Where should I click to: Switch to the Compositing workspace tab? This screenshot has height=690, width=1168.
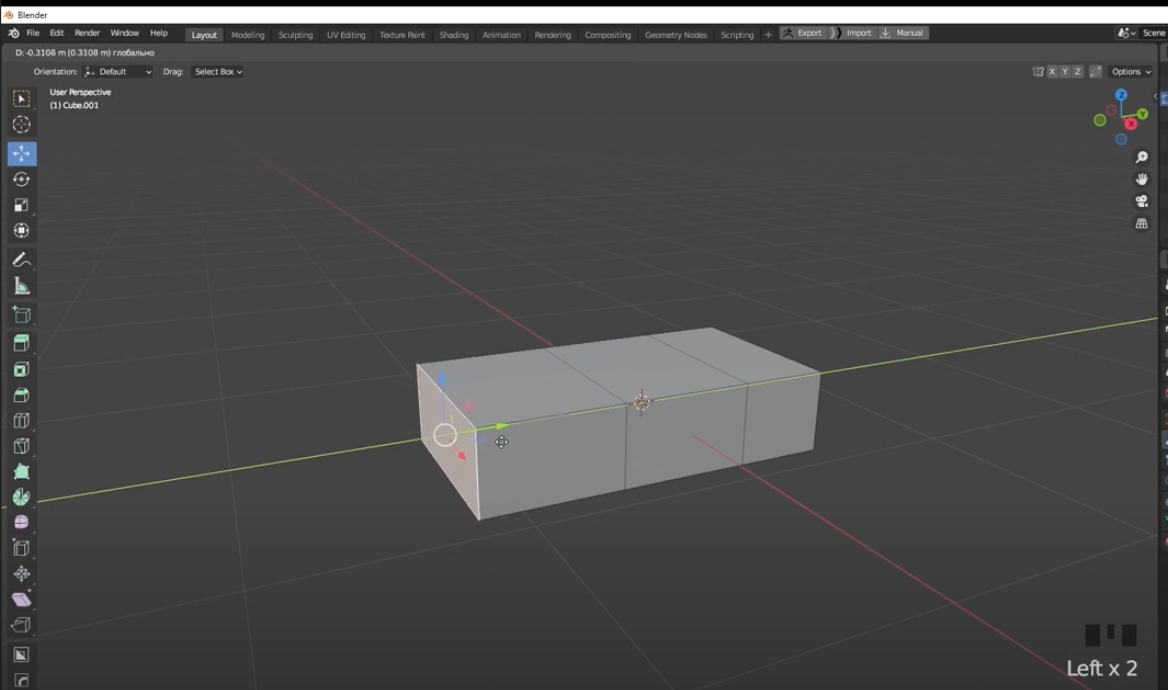tap(608, 35)
